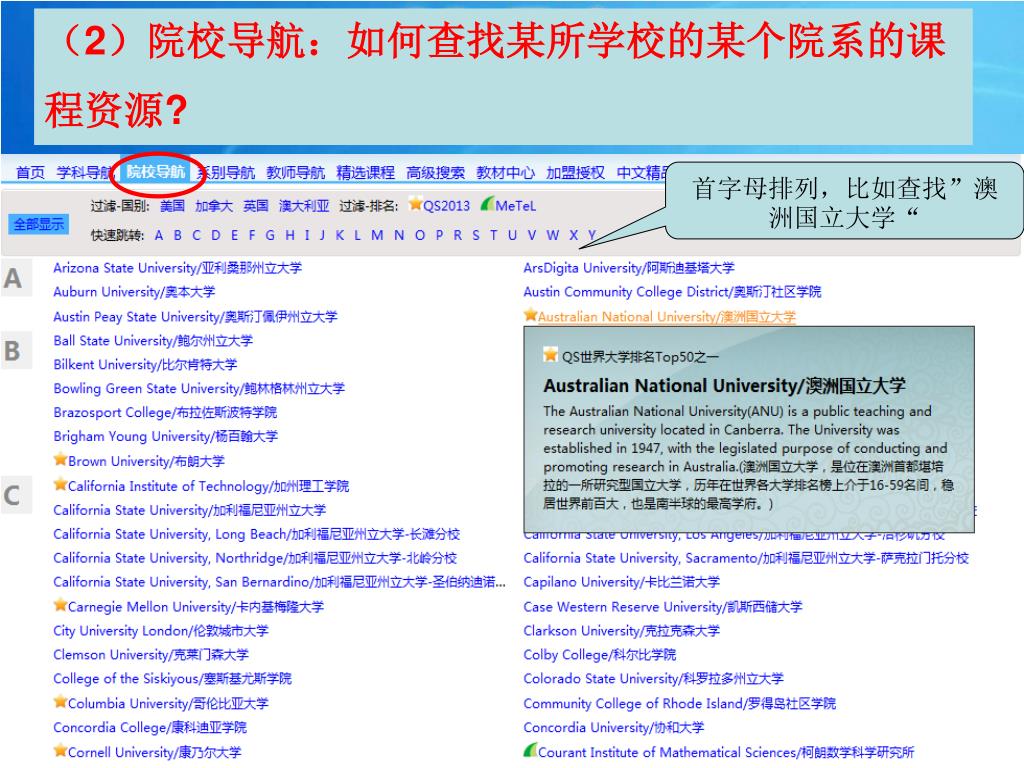The width and height of the screenshot is (1024, 768).
Task: Click star icon beside Australian National University
Action: (x=530, y=315)
